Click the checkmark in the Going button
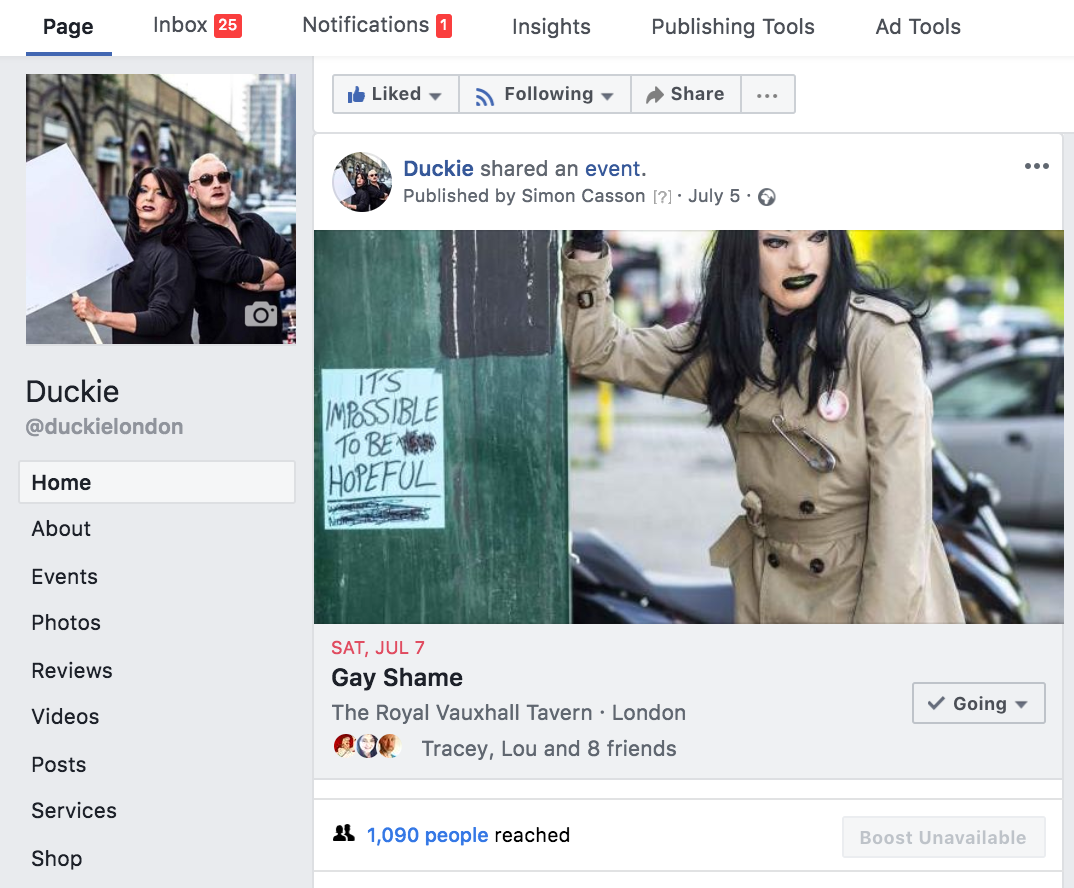The image size is (1074, 888). [x=936, y=703]
